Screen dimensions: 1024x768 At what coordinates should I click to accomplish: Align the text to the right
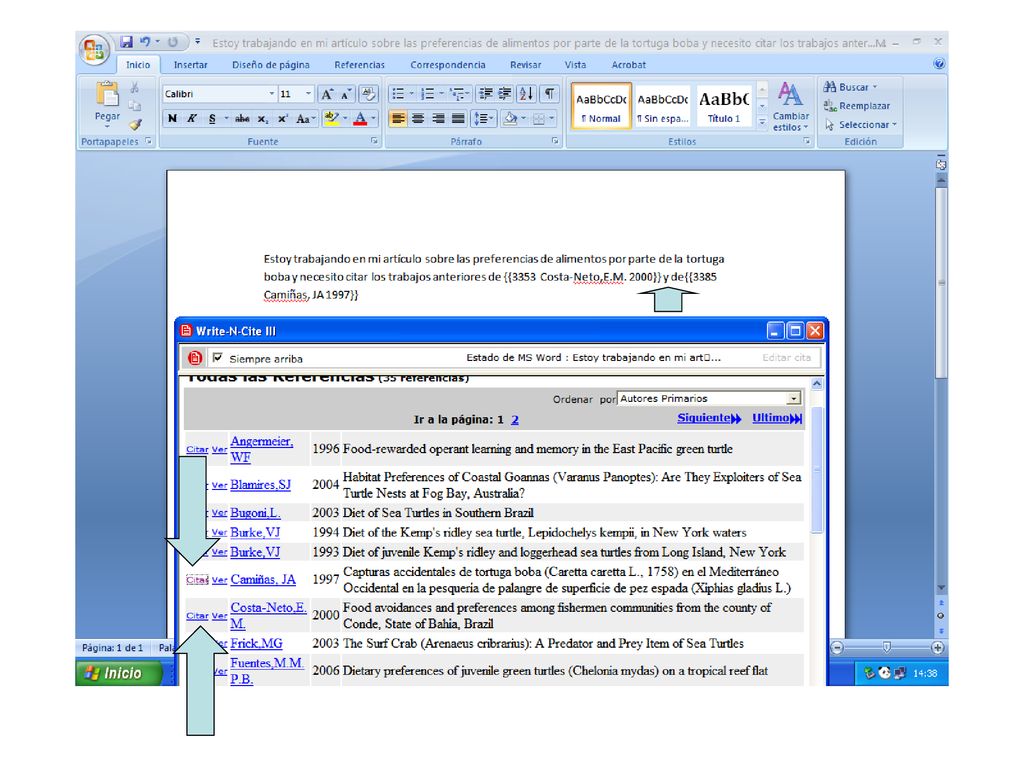438,118
